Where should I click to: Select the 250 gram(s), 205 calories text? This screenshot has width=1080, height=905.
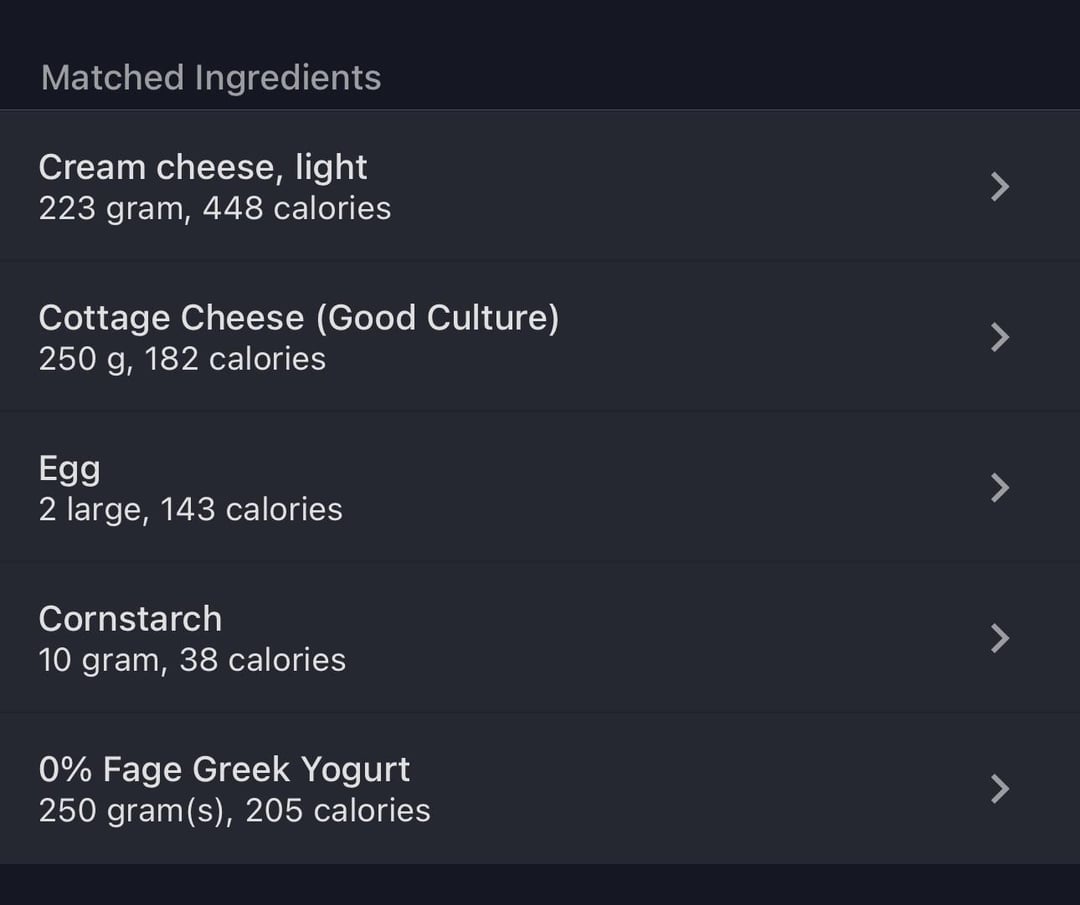pyautogui.click(x=235, y=811)
